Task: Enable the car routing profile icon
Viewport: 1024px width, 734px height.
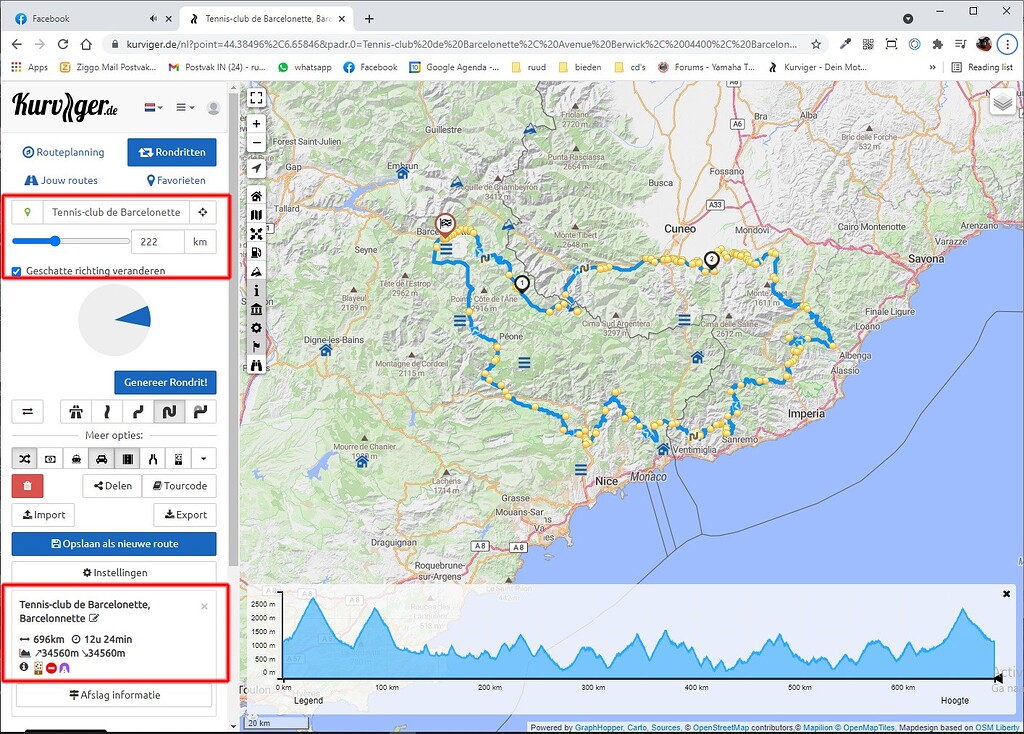Action: click(x=101, y=458)
